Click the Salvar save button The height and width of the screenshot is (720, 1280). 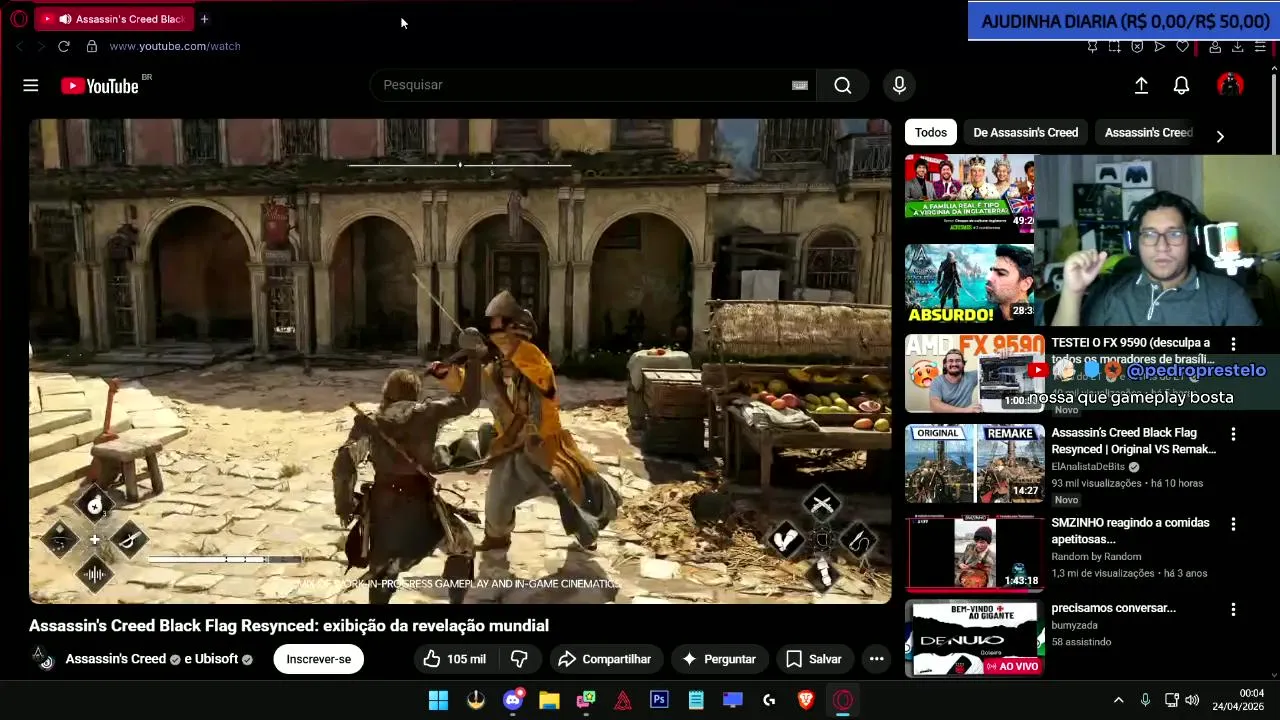tap(813, 659)
